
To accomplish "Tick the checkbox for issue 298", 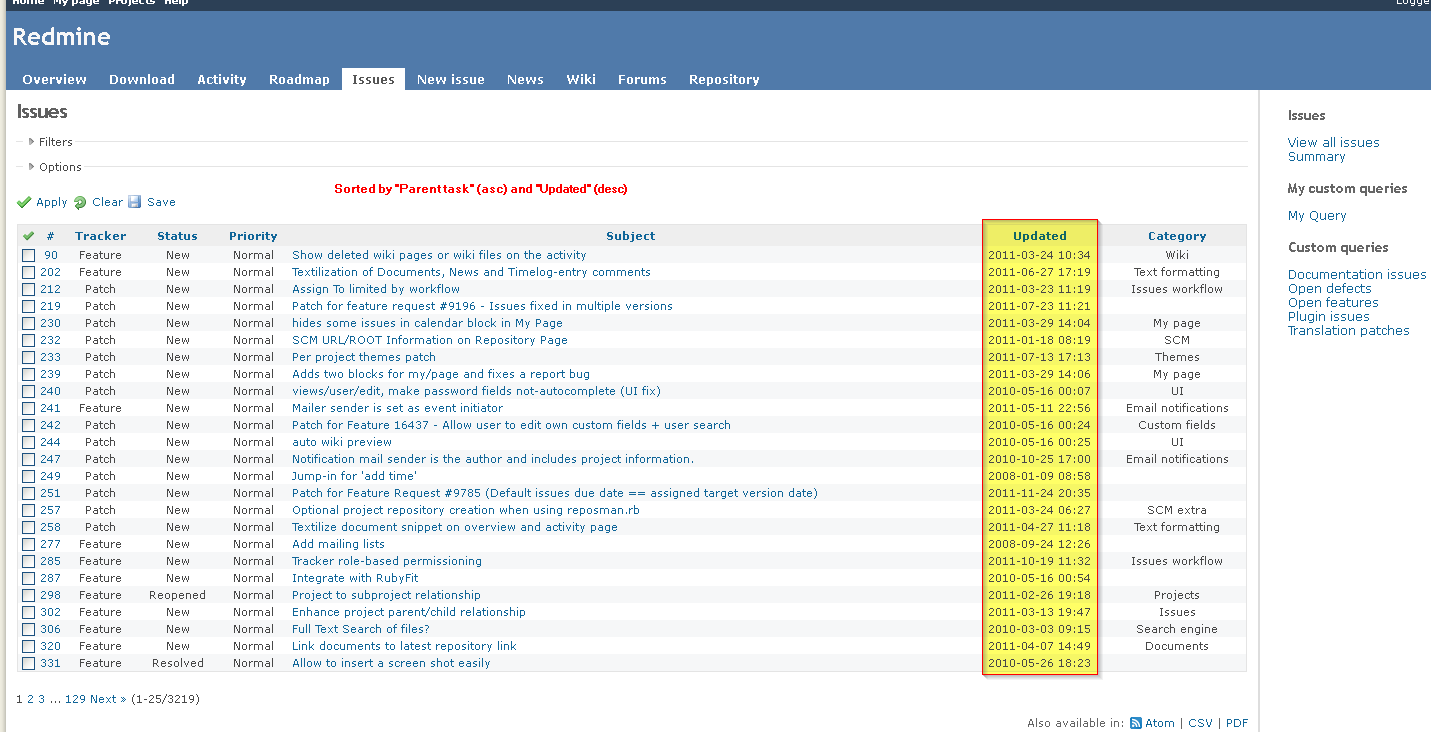I will point(28,596).
